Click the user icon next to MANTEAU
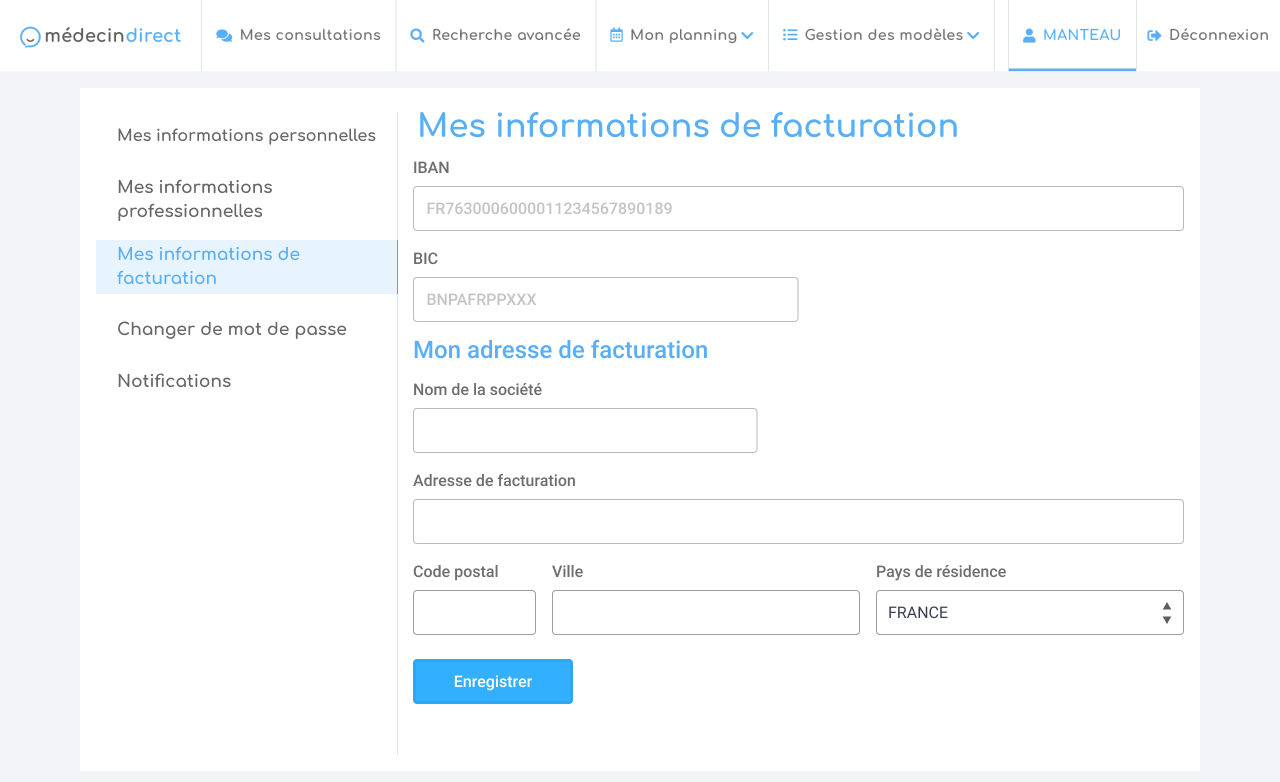 [1029, 36]
